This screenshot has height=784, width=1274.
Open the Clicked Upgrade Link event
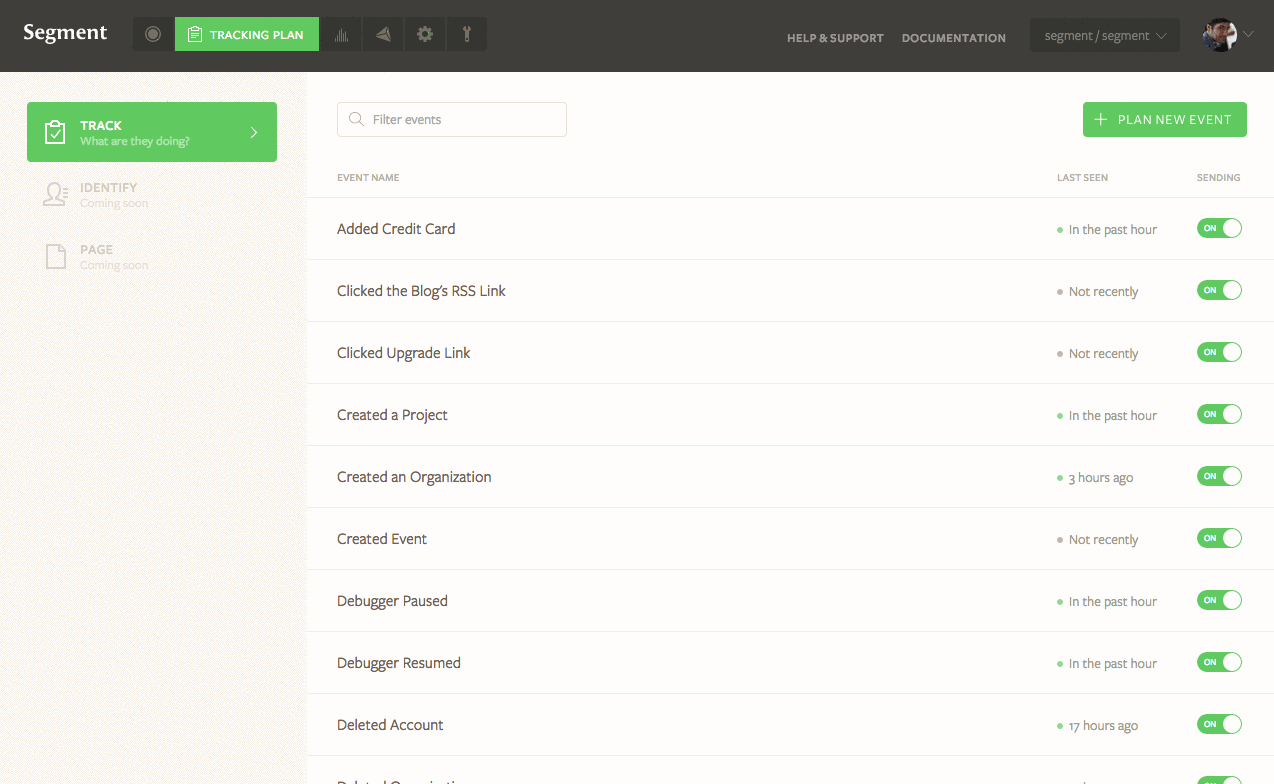click(403, 353)
